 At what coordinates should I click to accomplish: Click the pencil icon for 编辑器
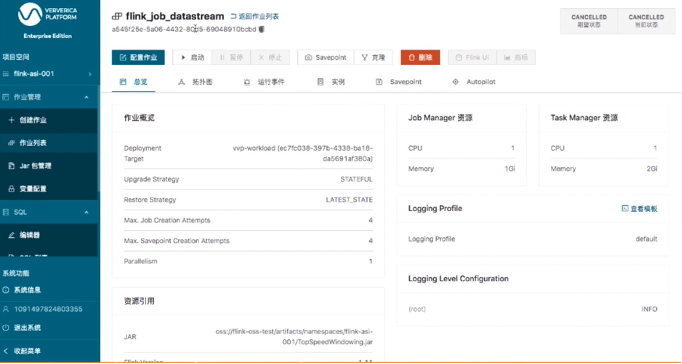pos(12,235)
